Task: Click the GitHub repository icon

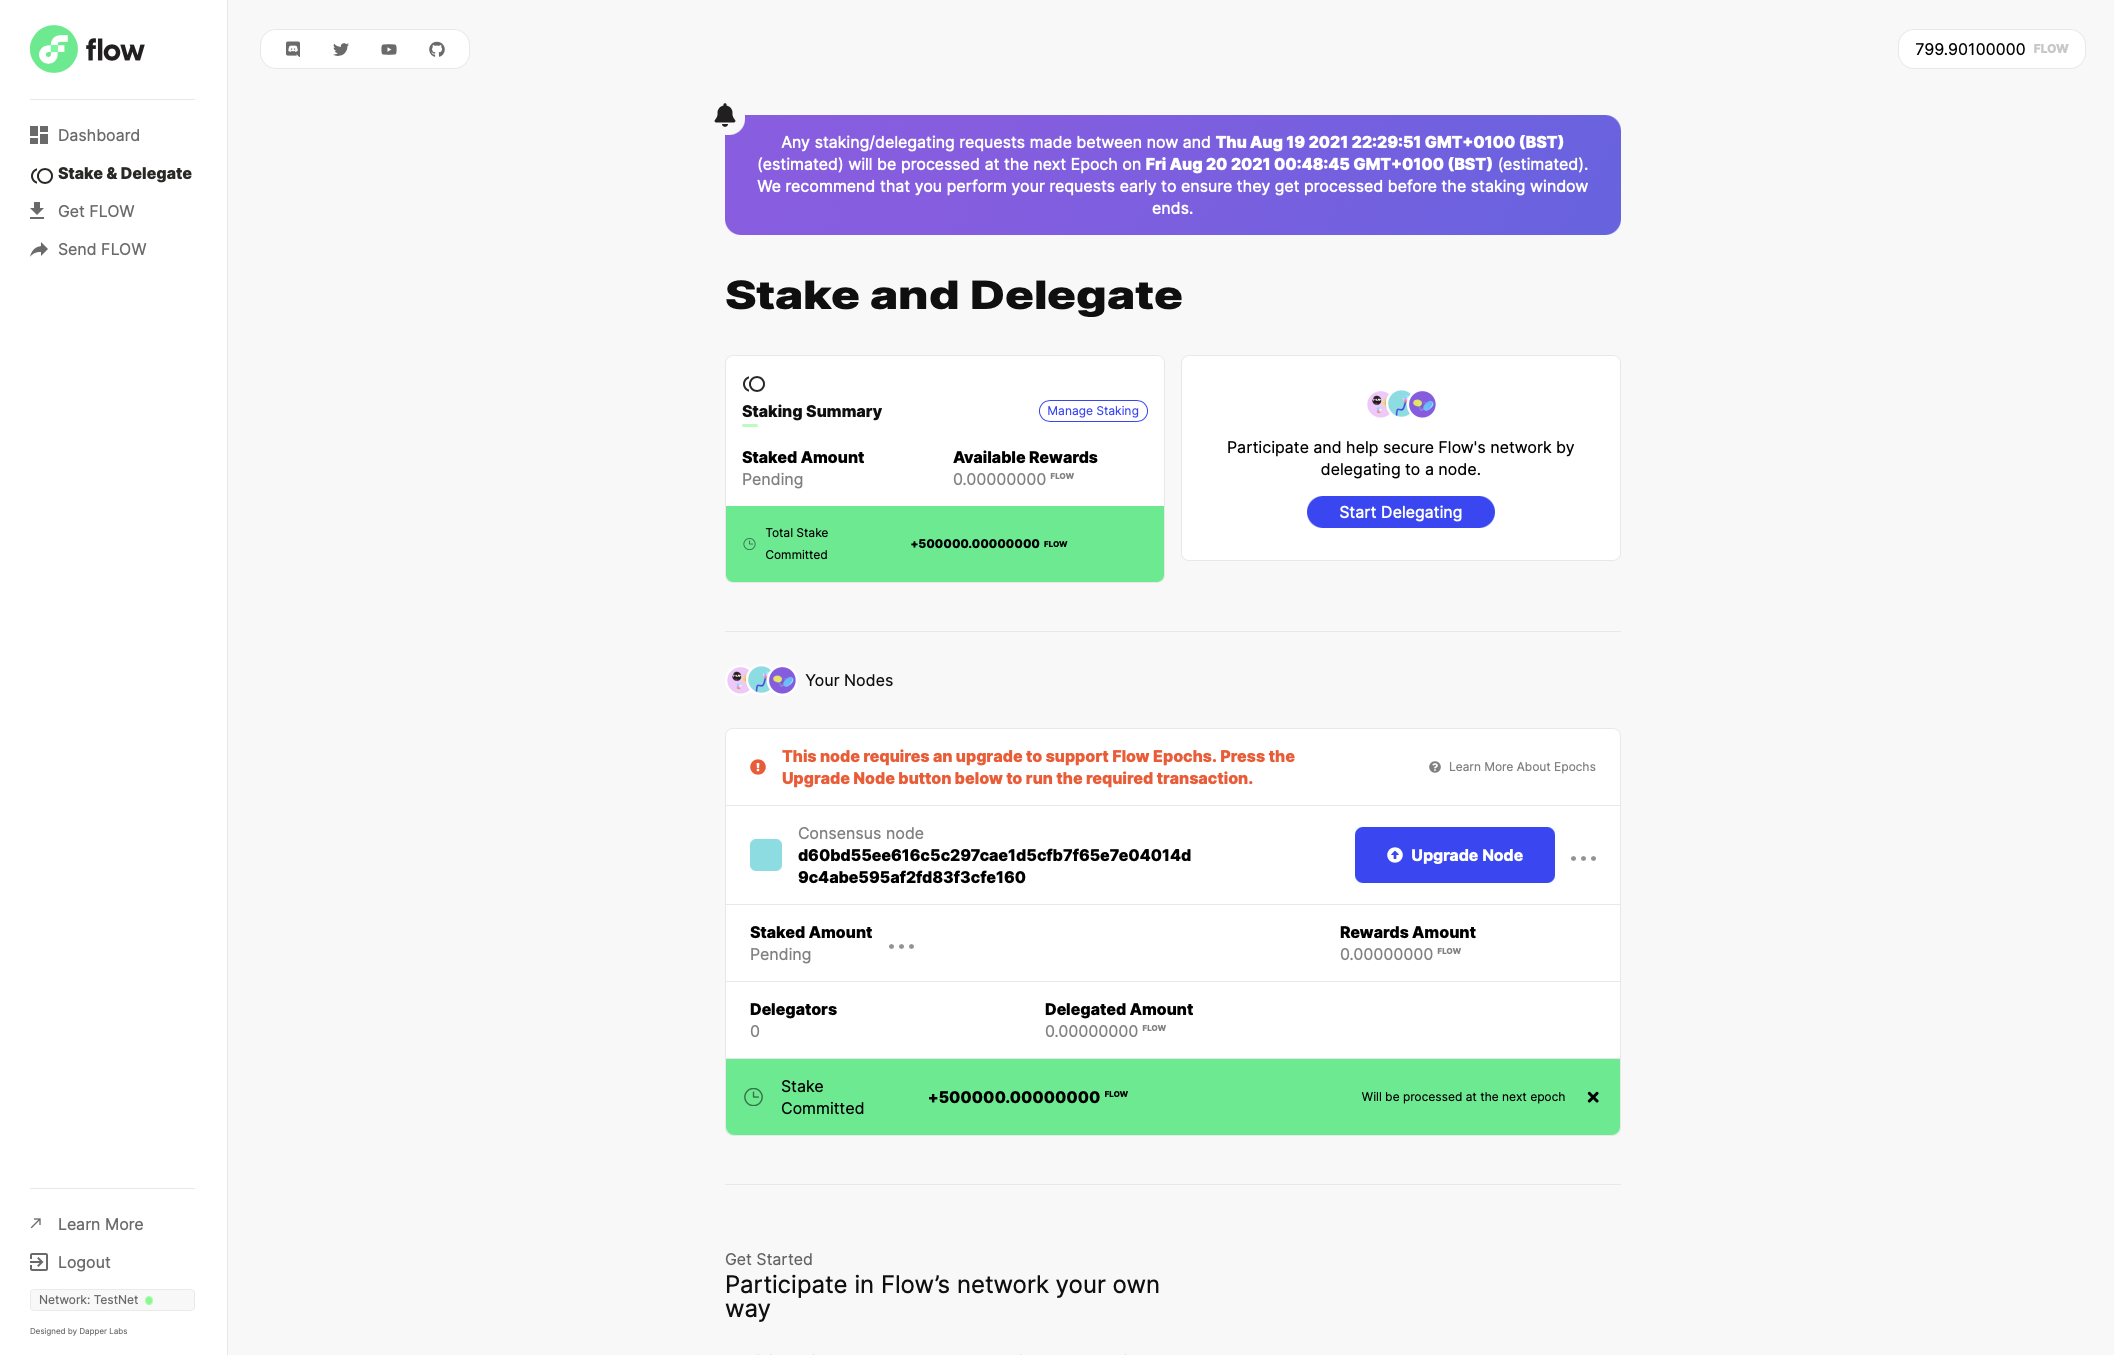Action: tap(437, 48)
